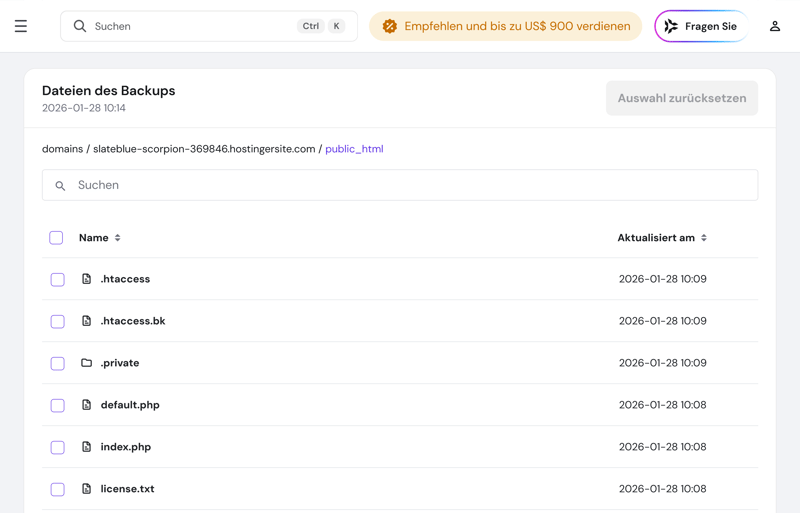
Task: Click the file icon beside license.txt
Action: point(87,489)
